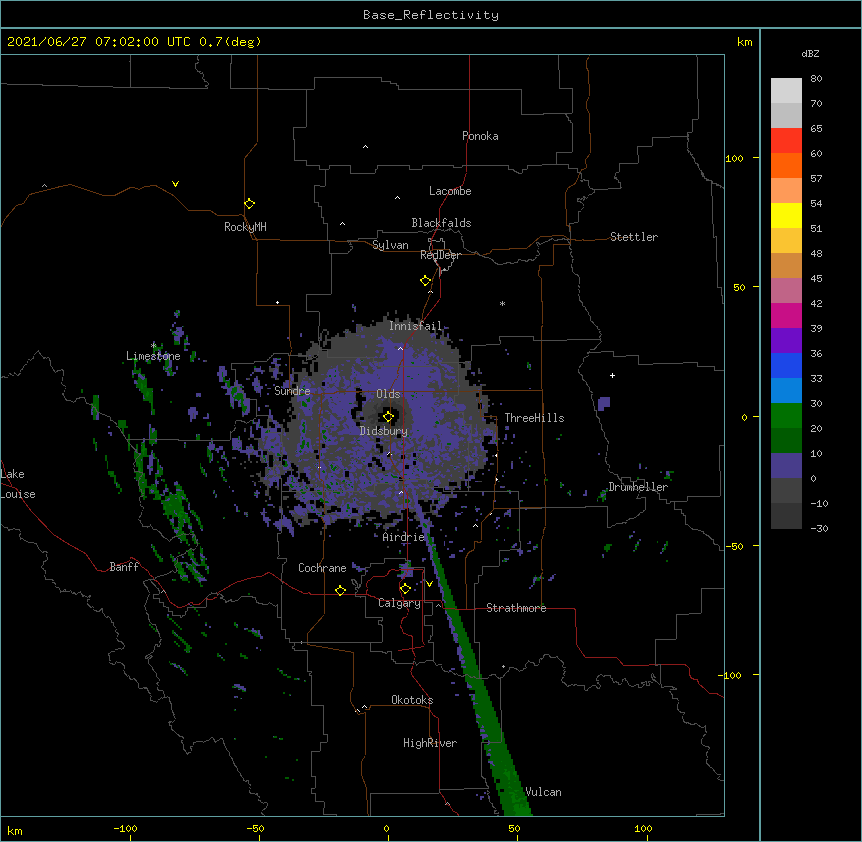This screenshot has width=862, height=842.
Task: Click the 50 tick on the right axis
Action: [x=739, y=287]
